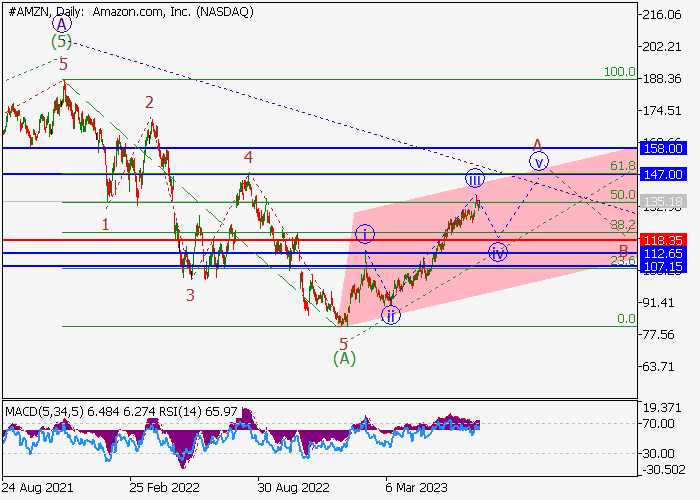This screenshot has height=500, width=700.
Task: Select the 0.0 Fibonacci level label
Action: pos(626,318)
